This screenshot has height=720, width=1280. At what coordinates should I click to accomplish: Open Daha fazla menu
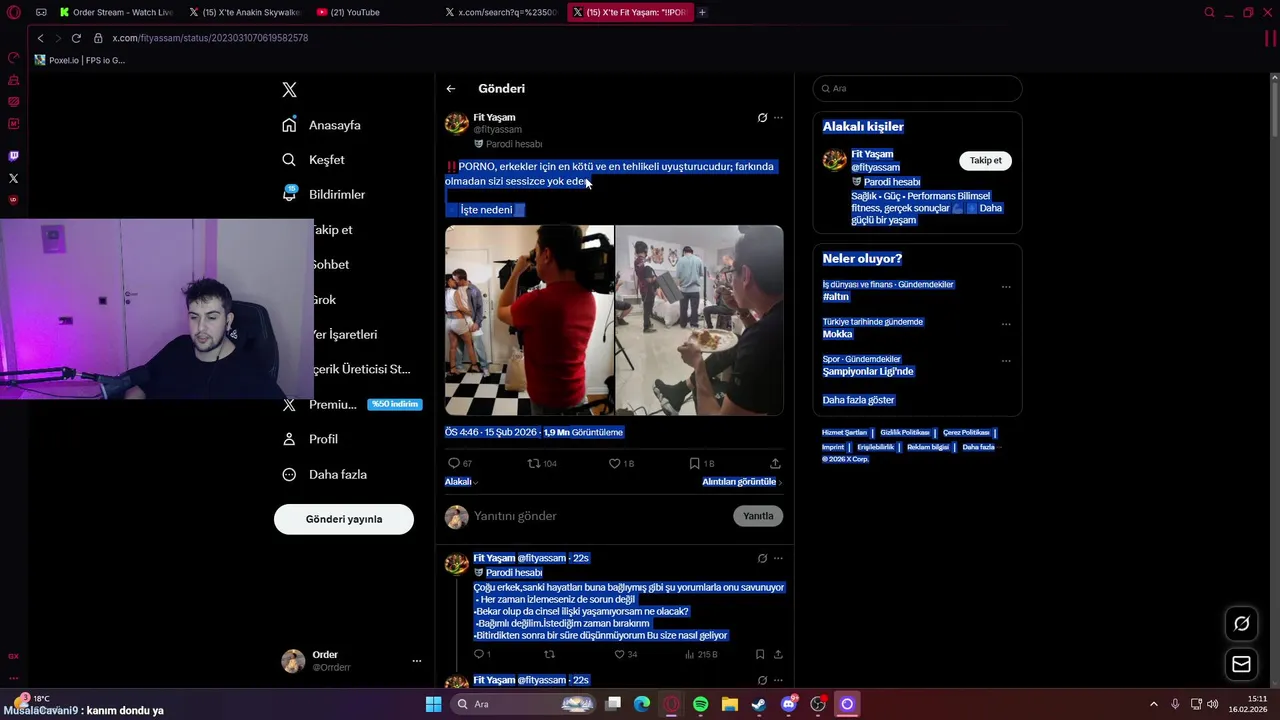tap(324, 474)
